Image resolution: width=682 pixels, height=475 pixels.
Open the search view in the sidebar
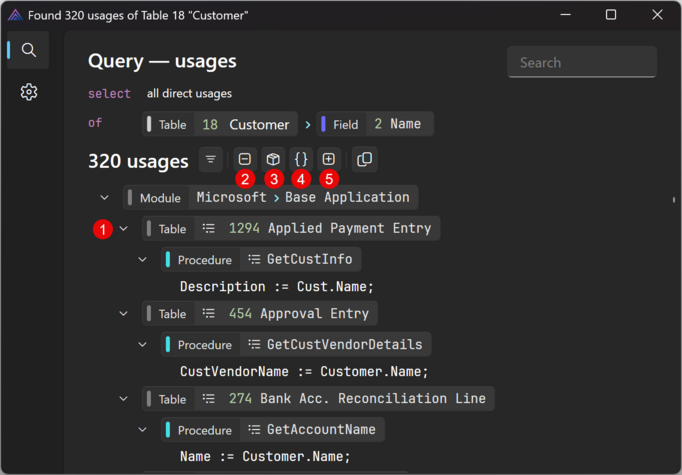tap(29, 50)
